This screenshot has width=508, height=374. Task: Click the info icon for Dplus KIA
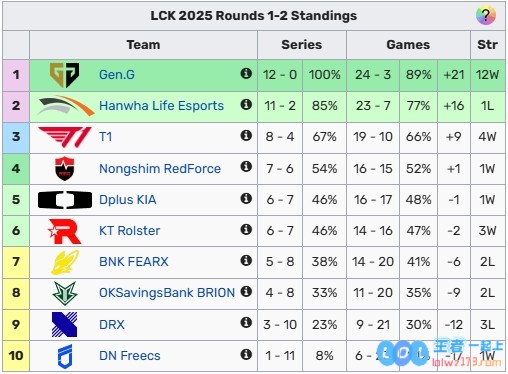pyautogui.click(x=246, y=199)
